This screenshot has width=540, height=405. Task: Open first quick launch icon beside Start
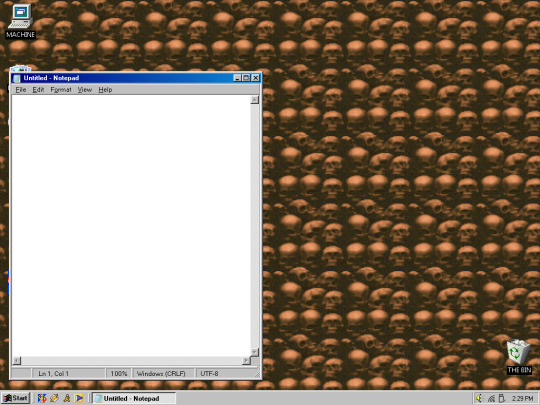pos(42,398)
